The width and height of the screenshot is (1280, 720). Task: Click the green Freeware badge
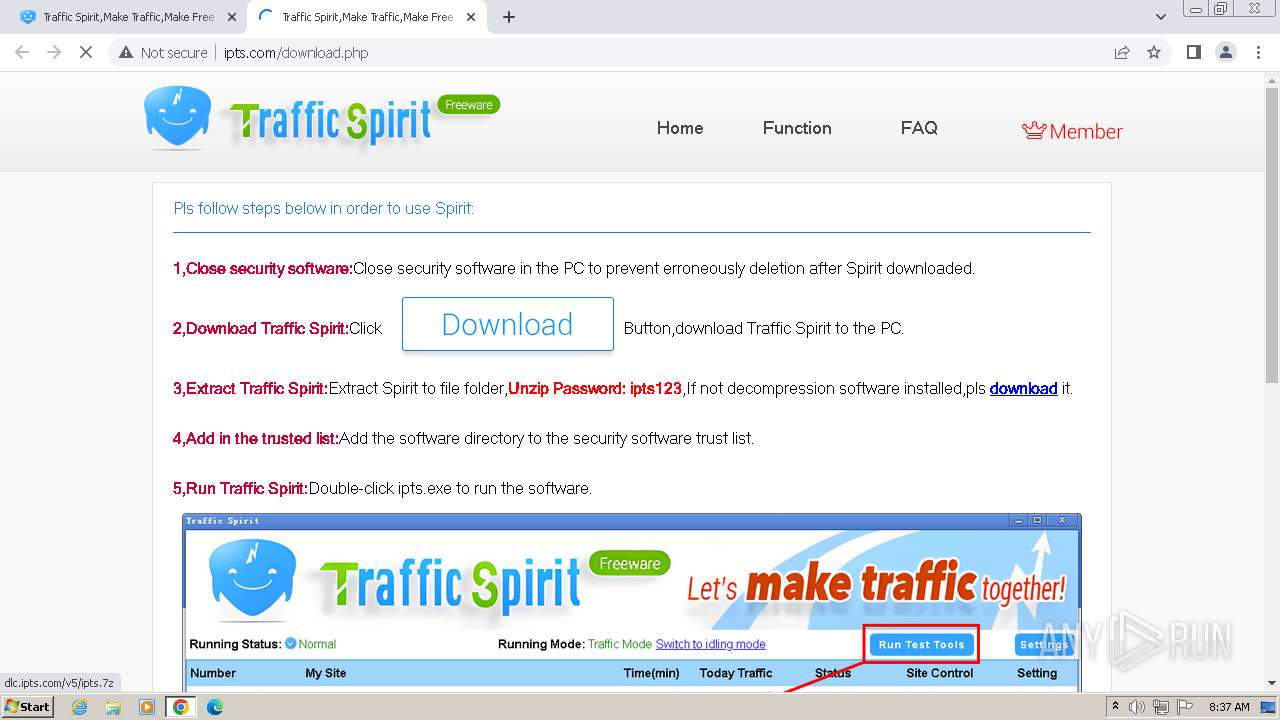click(469, 104)
